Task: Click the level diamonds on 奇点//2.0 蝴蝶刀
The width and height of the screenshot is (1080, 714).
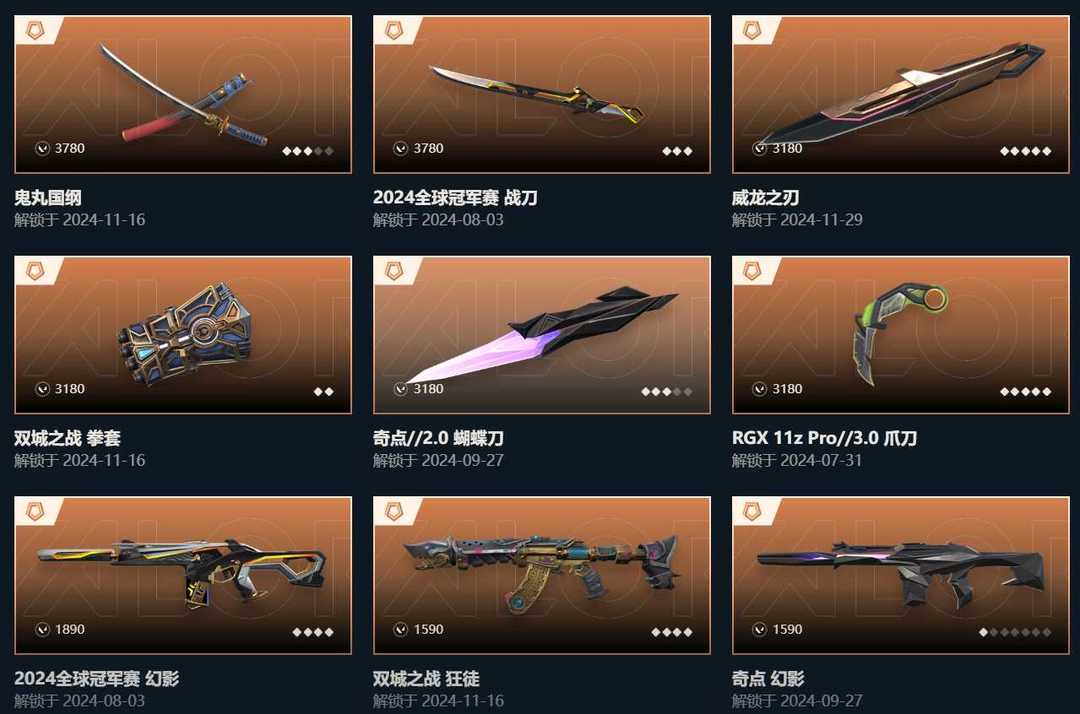Action: (667, 391)
